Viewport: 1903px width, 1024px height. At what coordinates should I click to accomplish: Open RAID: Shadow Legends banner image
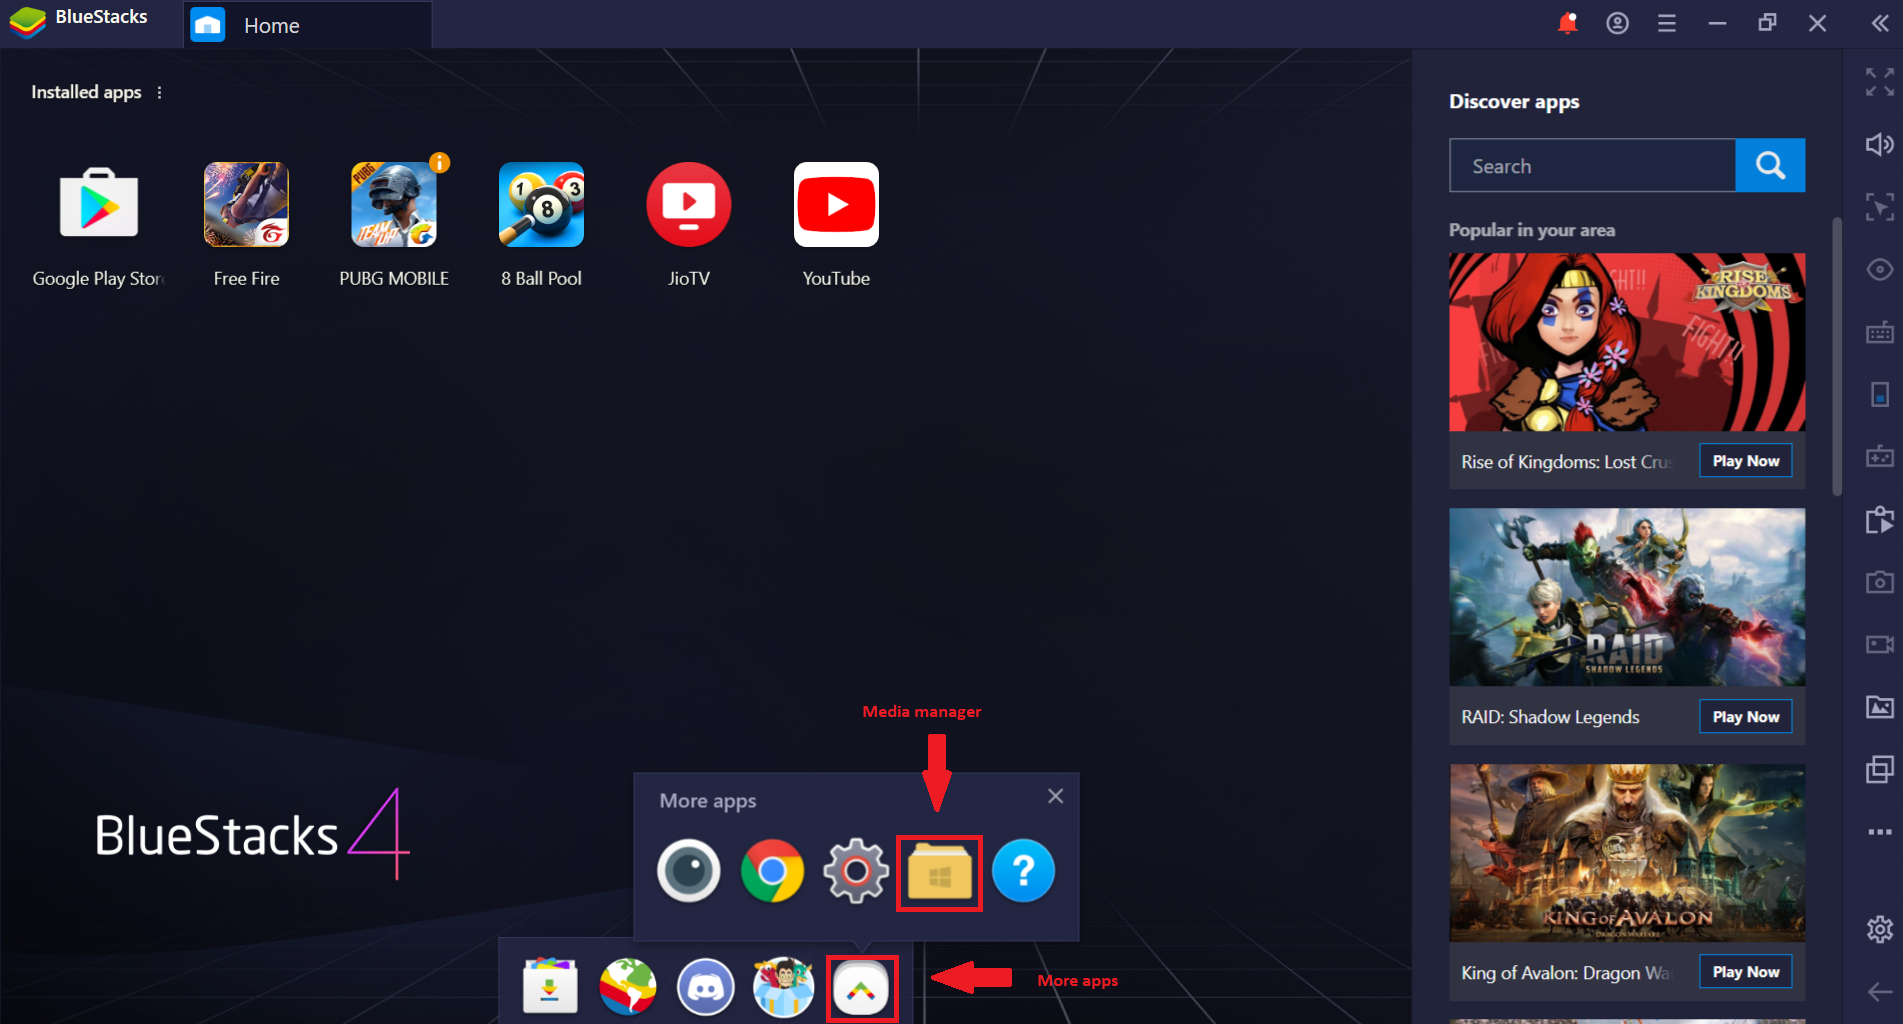click(x=1627, y=597)
